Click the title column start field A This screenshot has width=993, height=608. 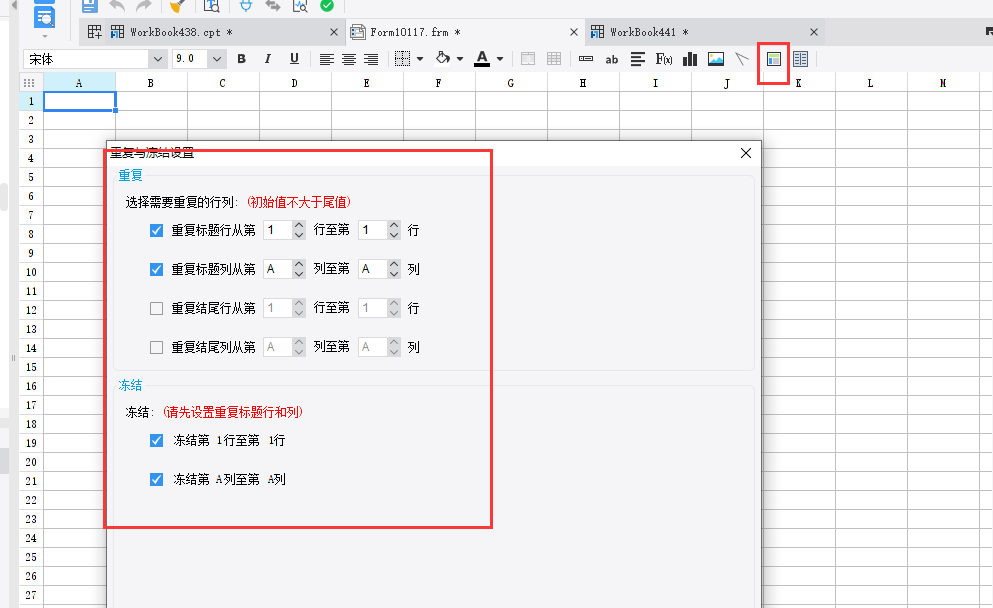(x=277, y=269)
